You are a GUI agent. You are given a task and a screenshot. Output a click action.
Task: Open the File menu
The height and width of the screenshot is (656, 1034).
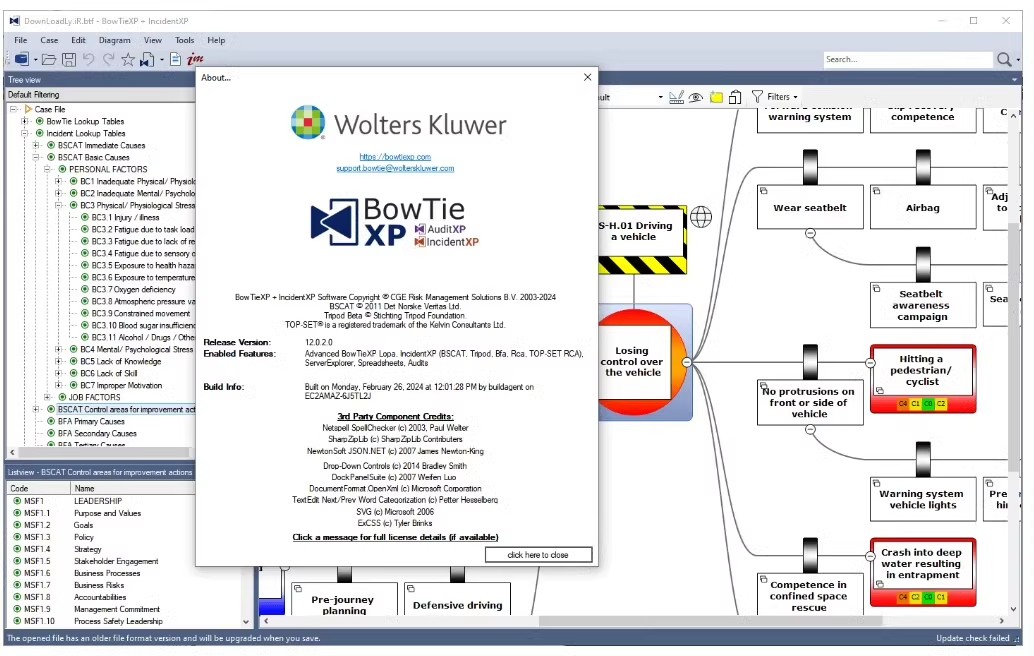21,40
